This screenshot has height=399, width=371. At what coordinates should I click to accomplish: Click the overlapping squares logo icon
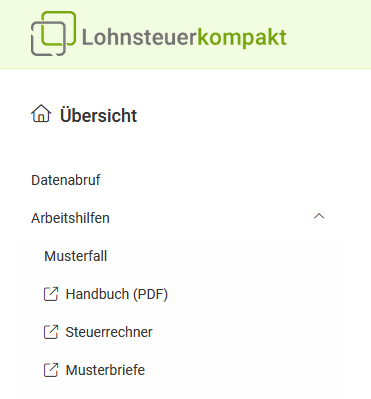click(53, 33)
